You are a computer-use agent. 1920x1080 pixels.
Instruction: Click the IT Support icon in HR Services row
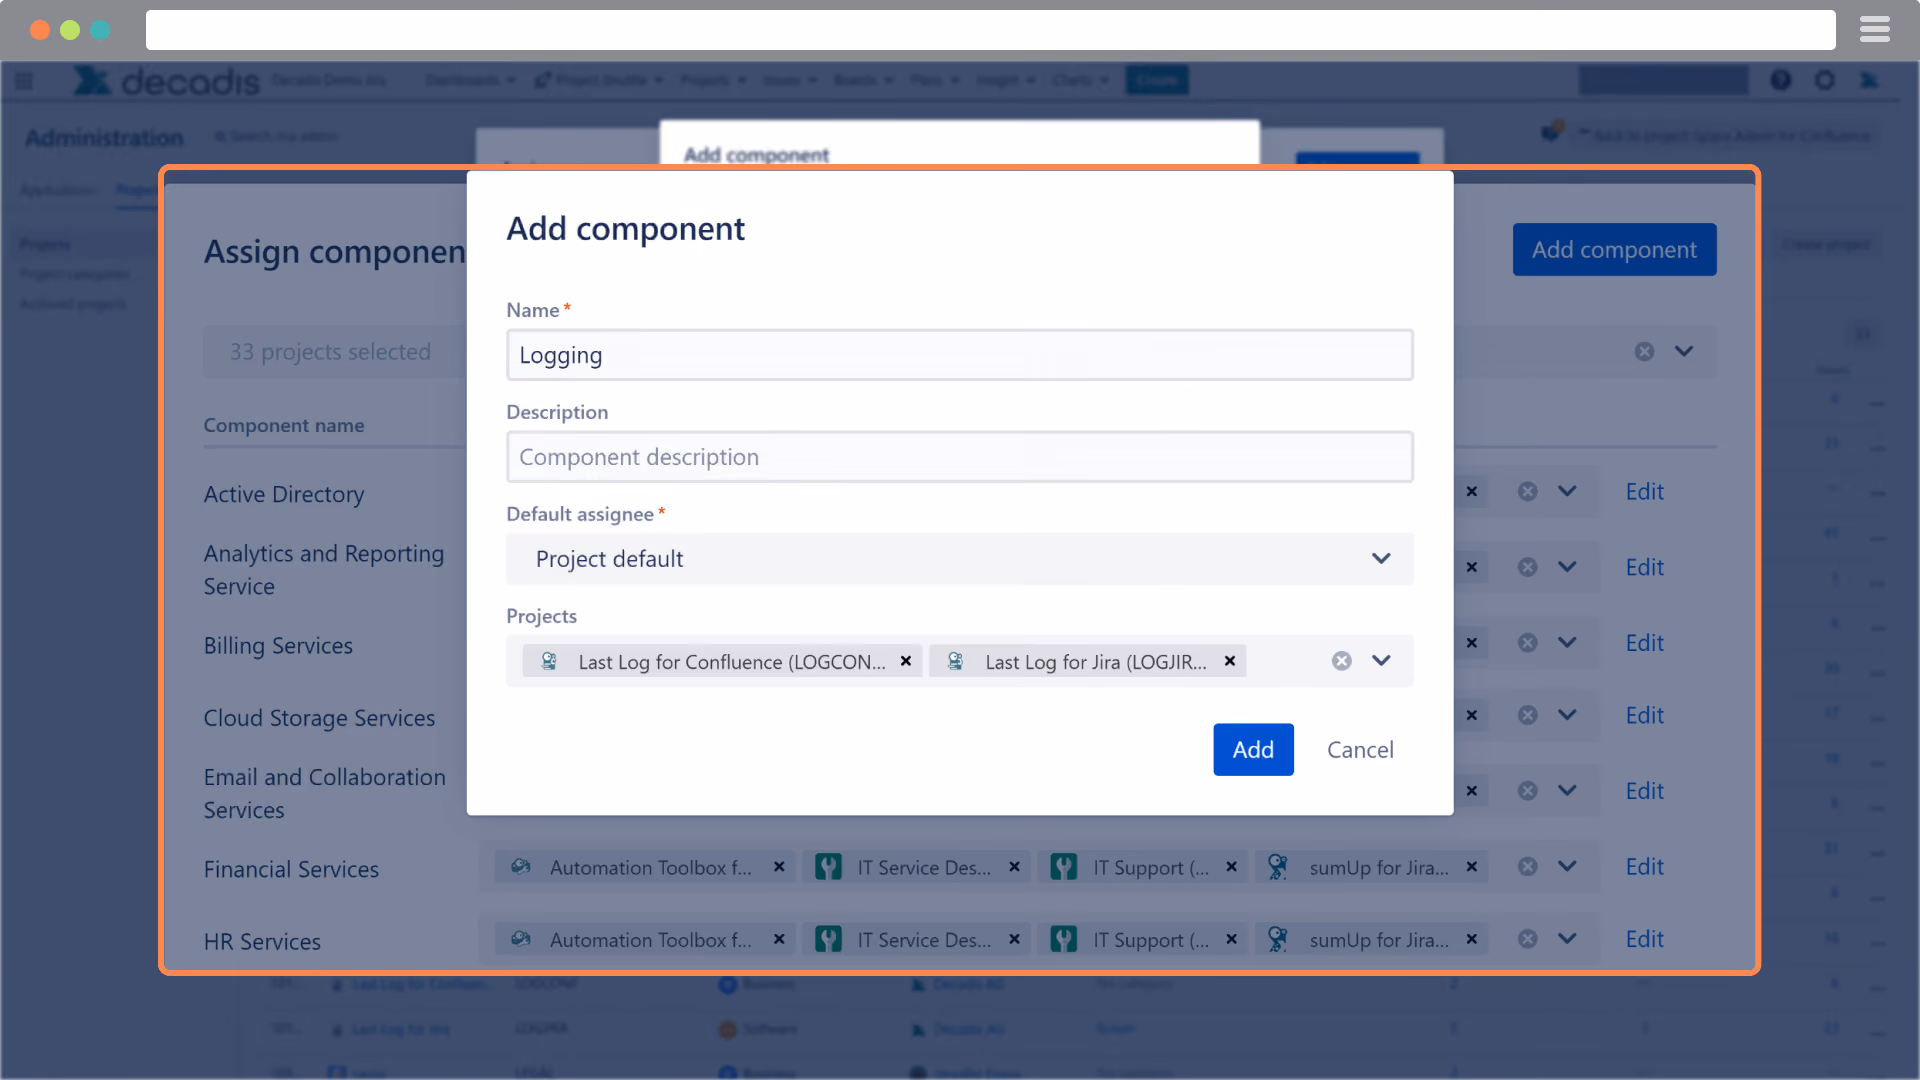tap(1064, 939)
